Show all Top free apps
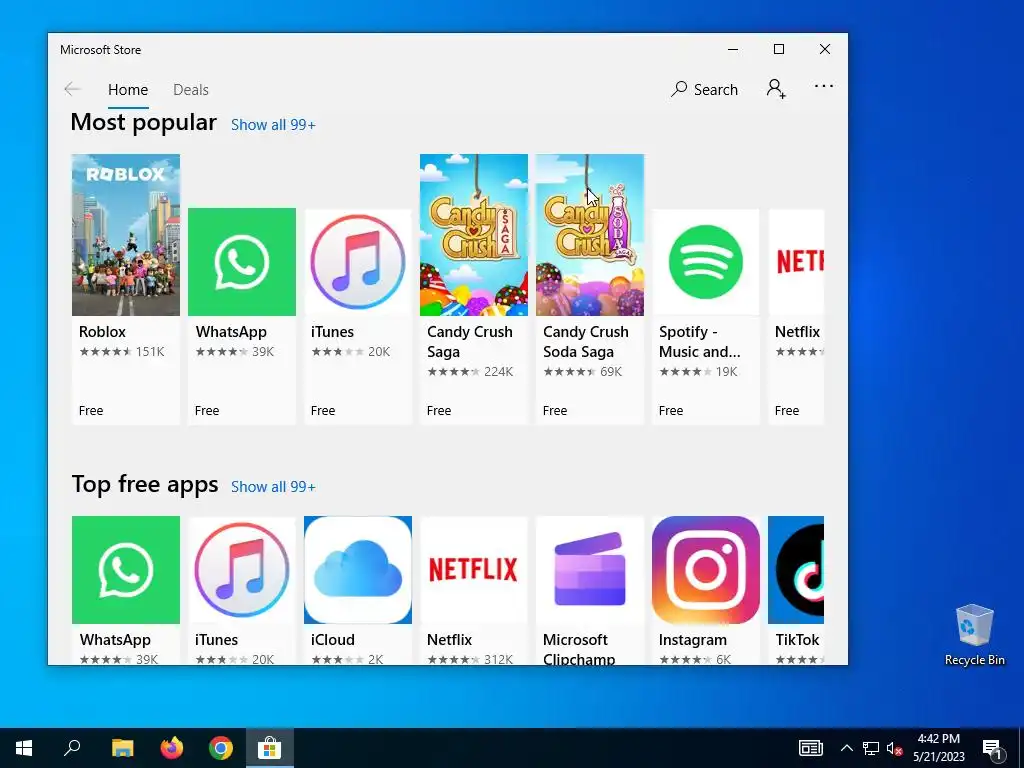Image resolution: width=1024 pixels, height=768 pixels. [273, 487]
